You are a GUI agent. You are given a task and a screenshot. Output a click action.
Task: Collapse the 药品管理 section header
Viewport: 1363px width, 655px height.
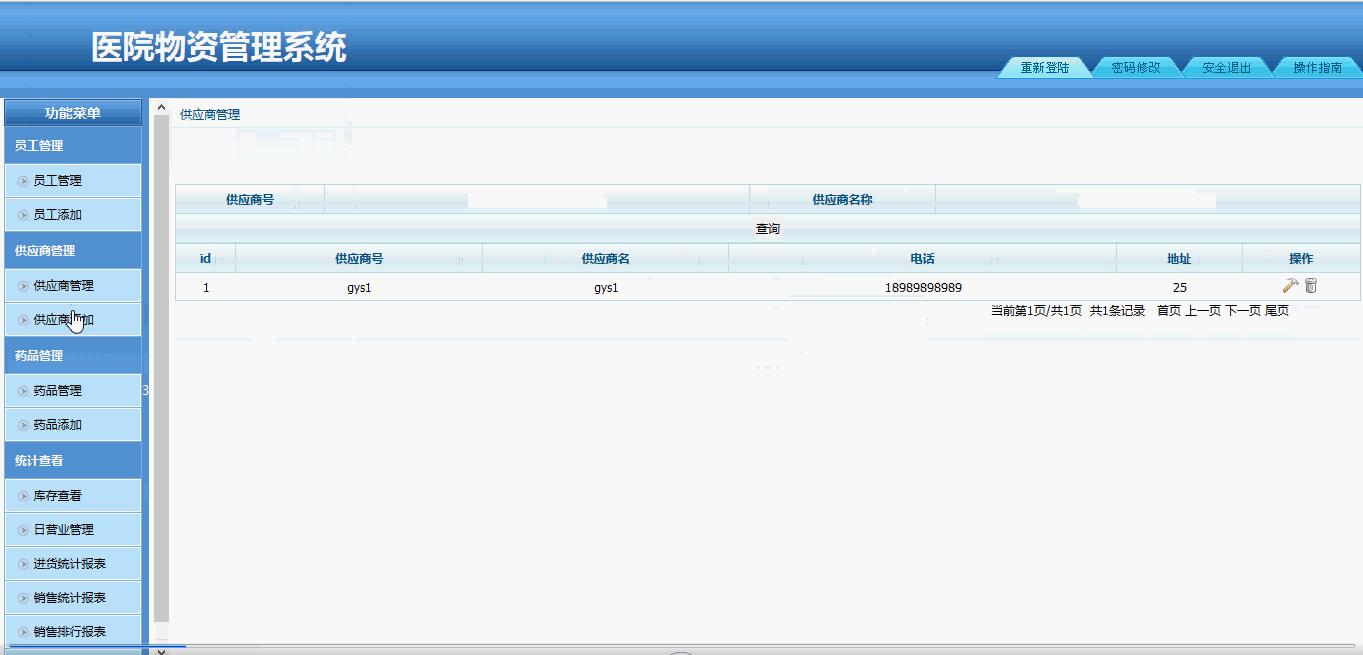click(73, 356)
